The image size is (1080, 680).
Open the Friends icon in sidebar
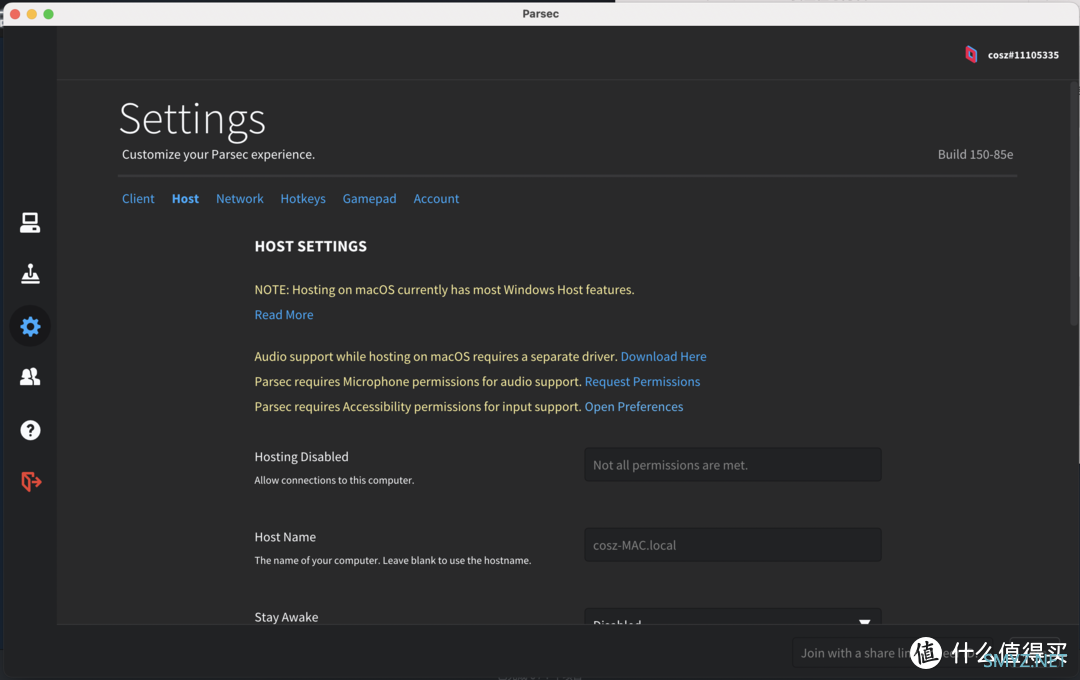coord(30,377)
